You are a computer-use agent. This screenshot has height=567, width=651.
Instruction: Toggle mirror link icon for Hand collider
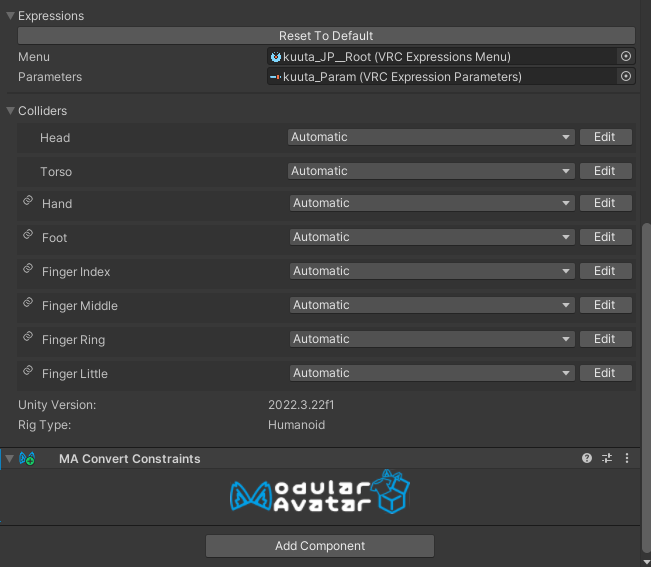[28, 200]
